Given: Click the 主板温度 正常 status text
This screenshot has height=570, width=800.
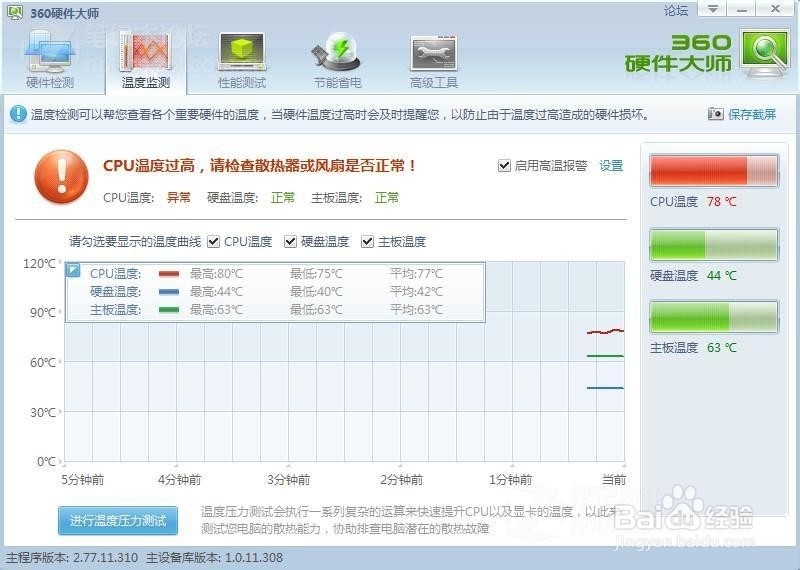Looking at the screenshot, I should (387, 197).
